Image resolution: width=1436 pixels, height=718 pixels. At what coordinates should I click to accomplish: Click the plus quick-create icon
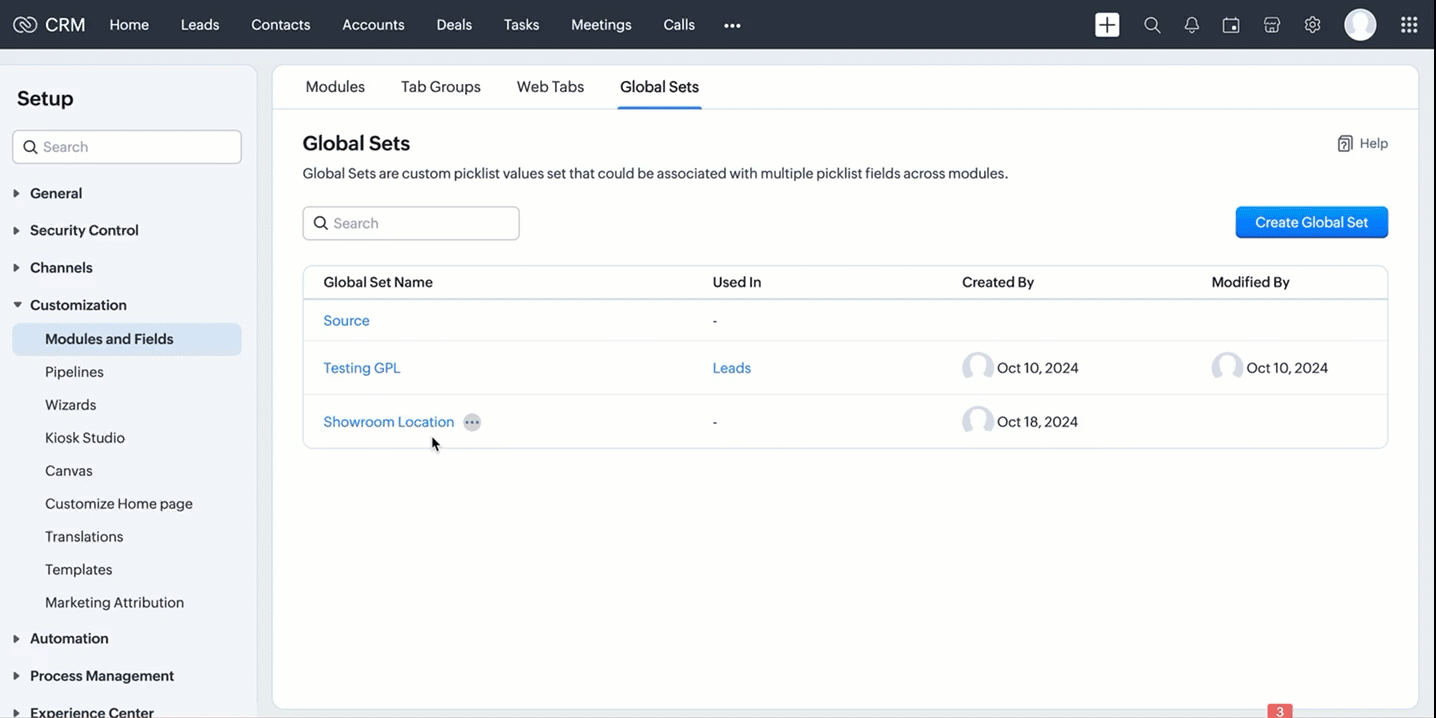tap(1107, 25)
